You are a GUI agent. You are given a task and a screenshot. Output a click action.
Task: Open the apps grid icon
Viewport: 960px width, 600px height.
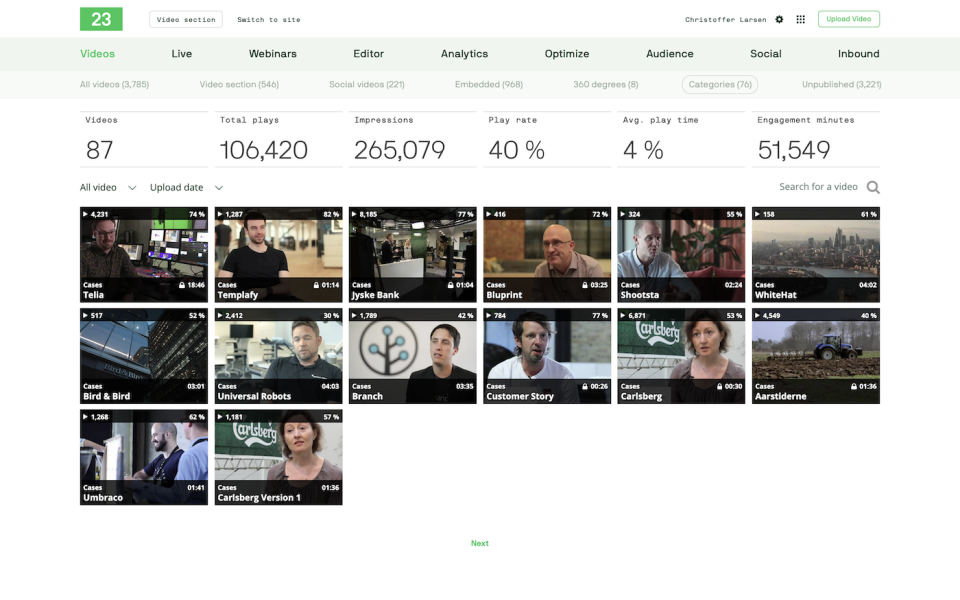click(800, 20)
